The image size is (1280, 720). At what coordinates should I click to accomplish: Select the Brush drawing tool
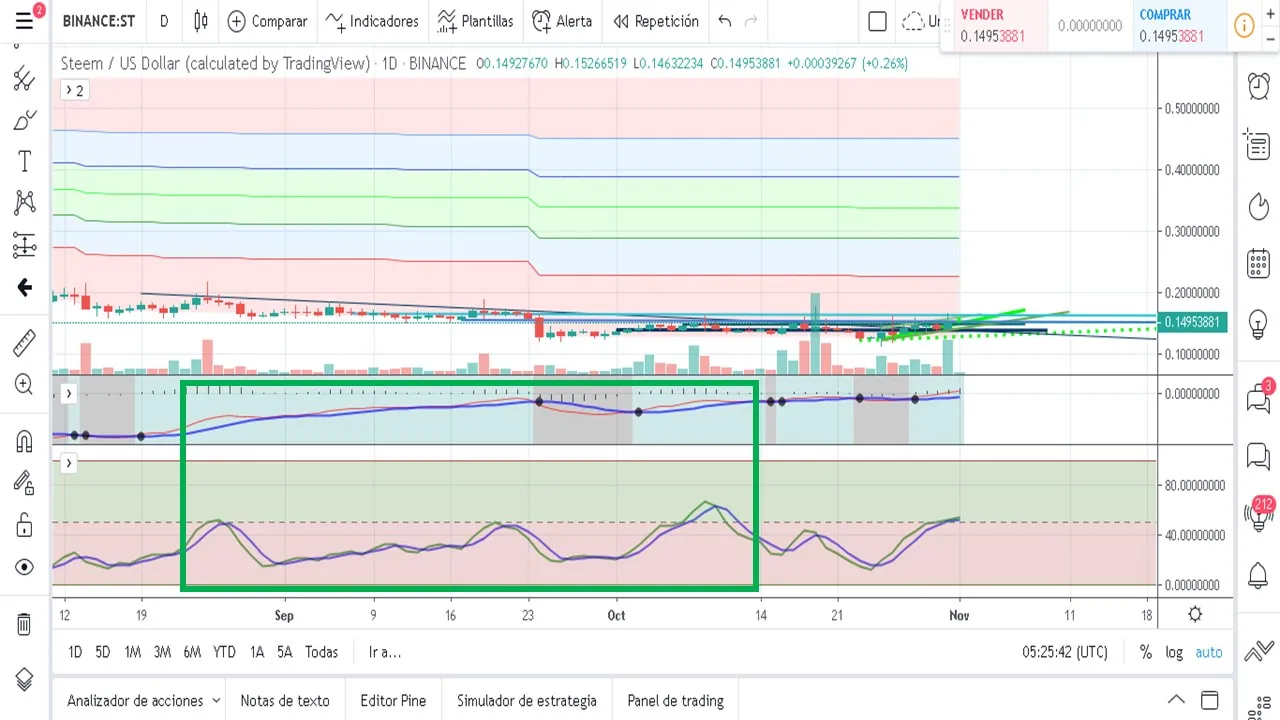(24, 121)
